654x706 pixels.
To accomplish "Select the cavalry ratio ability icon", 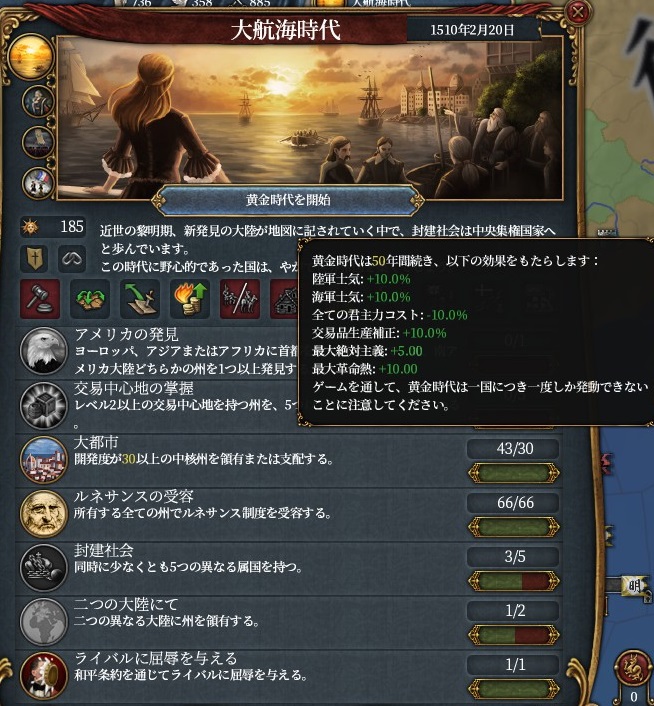I will [x=240, y=299].
